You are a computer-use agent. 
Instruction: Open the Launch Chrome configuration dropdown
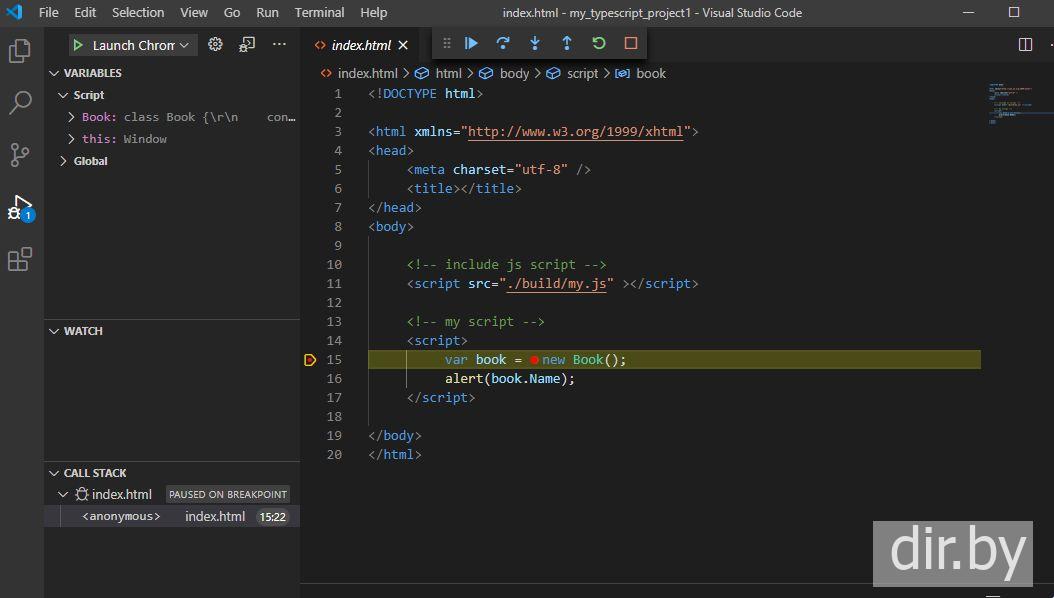tap(134, 45)
